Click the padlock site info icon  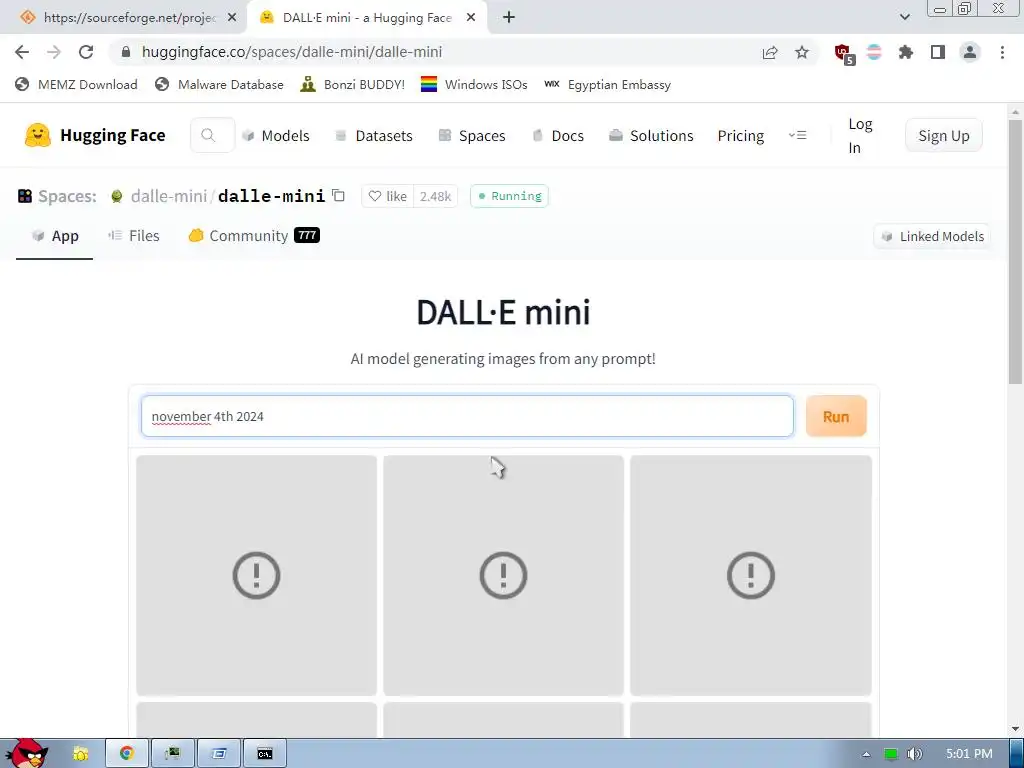(126, 52)
